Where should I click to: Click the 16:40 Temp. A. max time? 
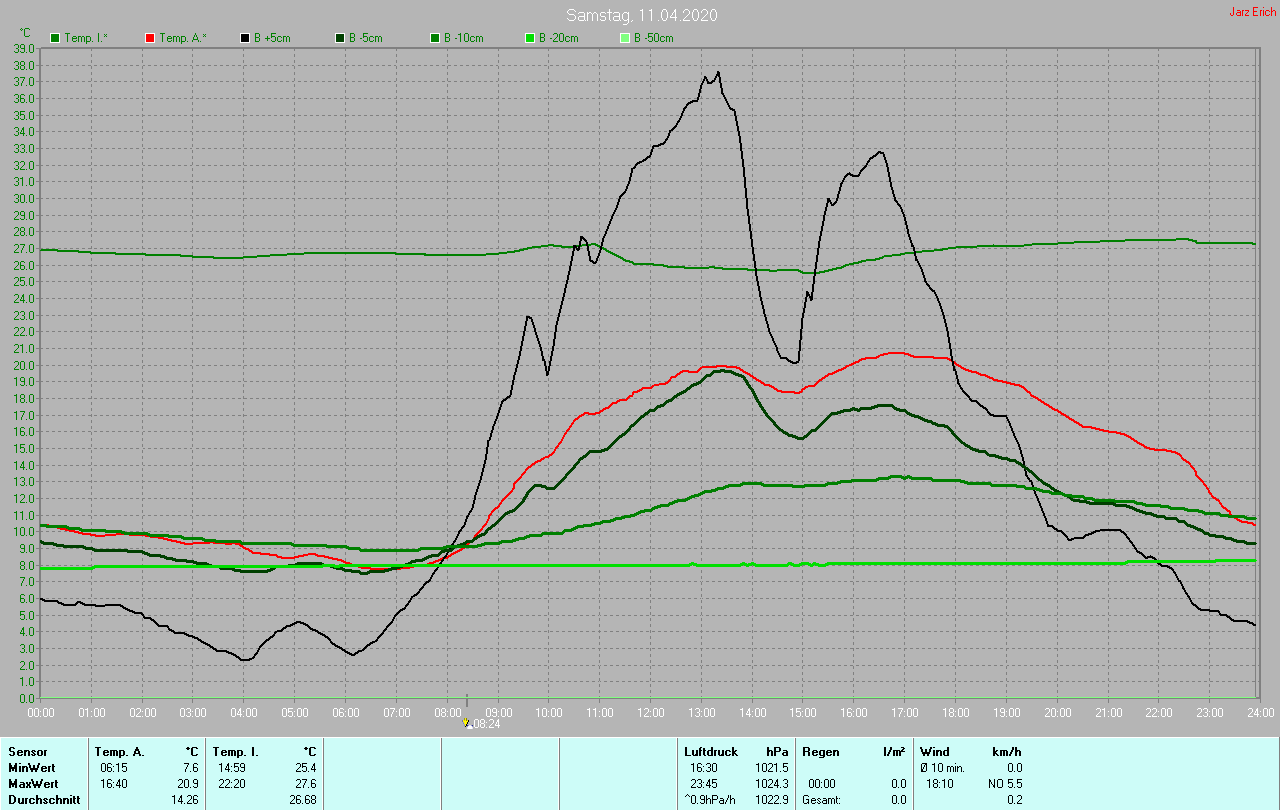113,784
